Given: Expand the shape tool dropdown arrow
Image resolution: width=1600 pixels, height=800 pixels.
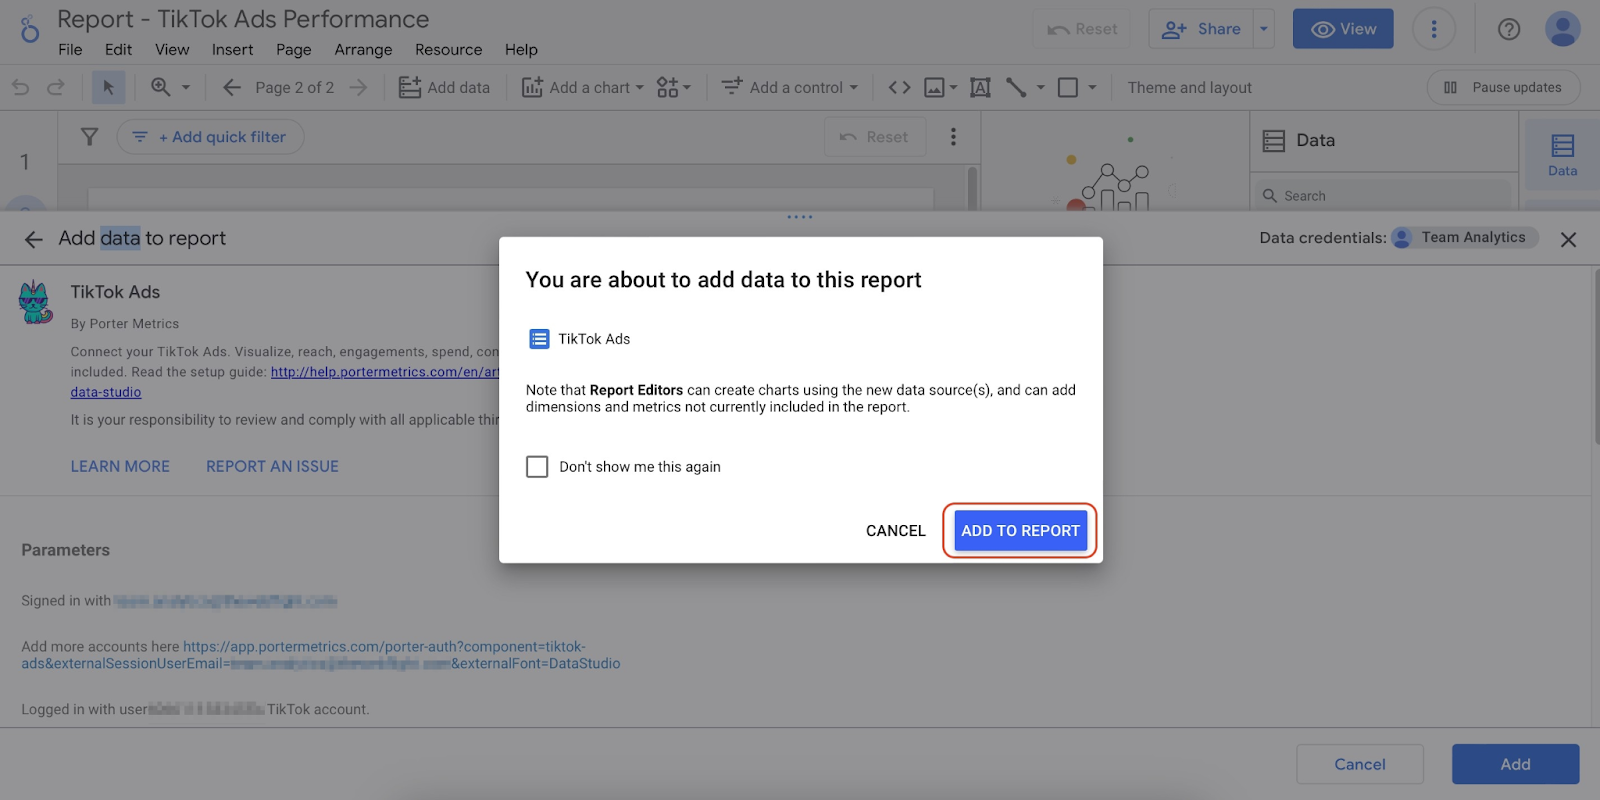Looking at the screenshot, I should click(1092, 88).
